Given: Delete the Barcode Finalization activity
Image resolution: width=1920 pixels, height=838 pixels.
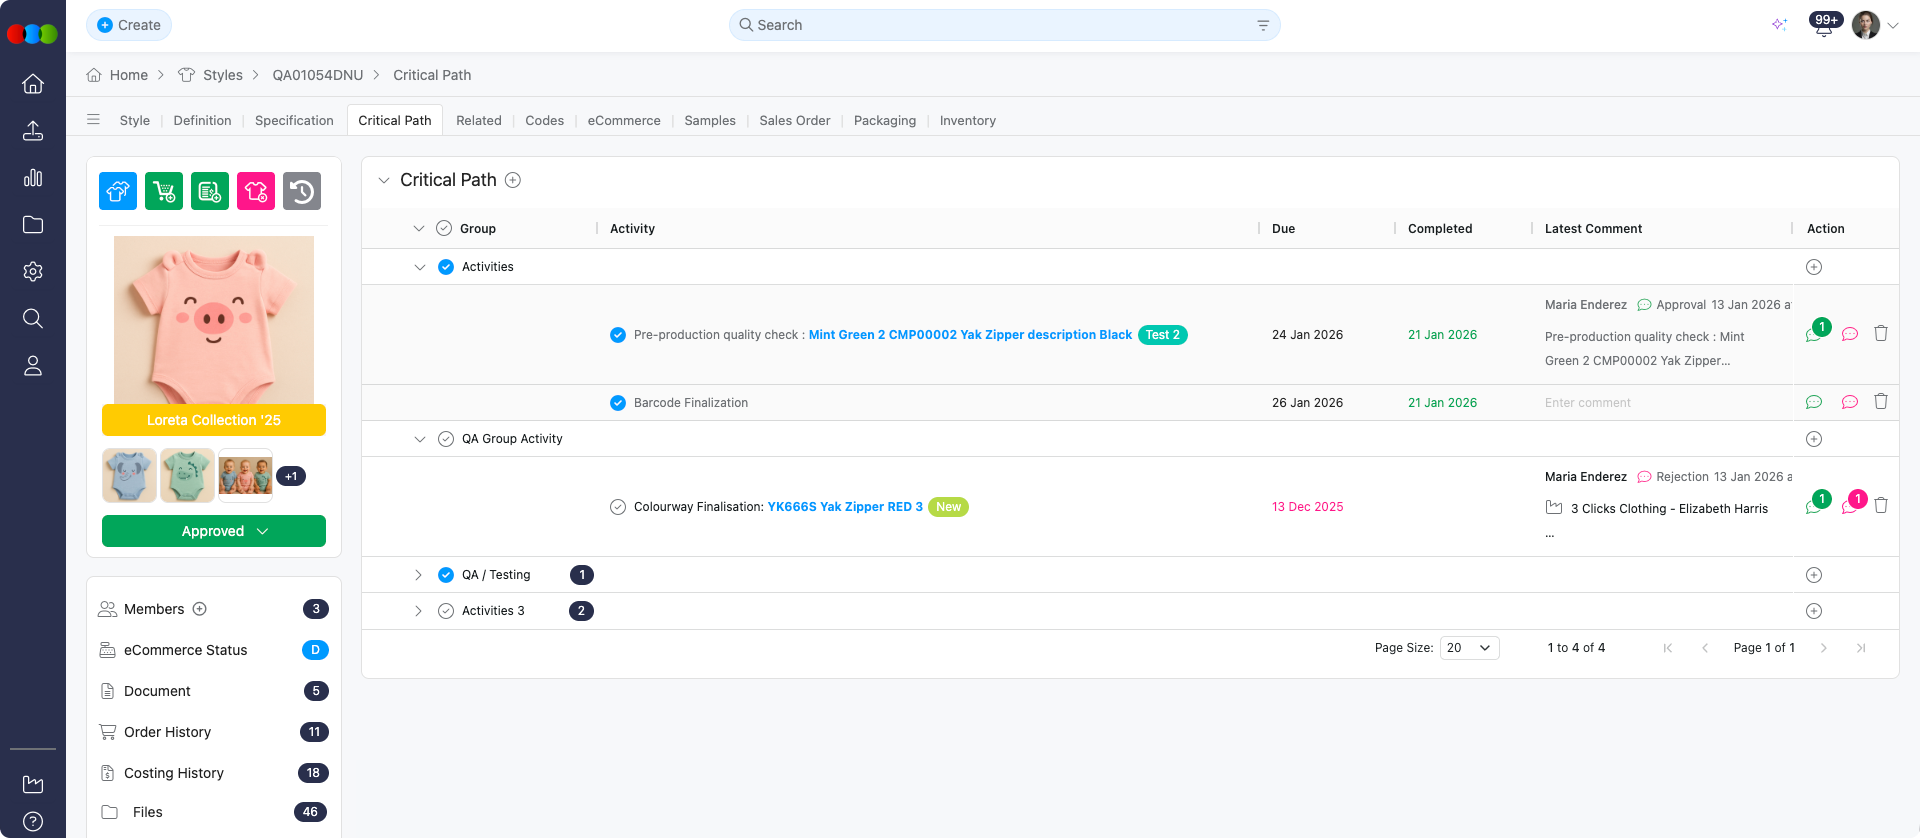Looking at the screenshot, I should click(x=1880, y=402).
